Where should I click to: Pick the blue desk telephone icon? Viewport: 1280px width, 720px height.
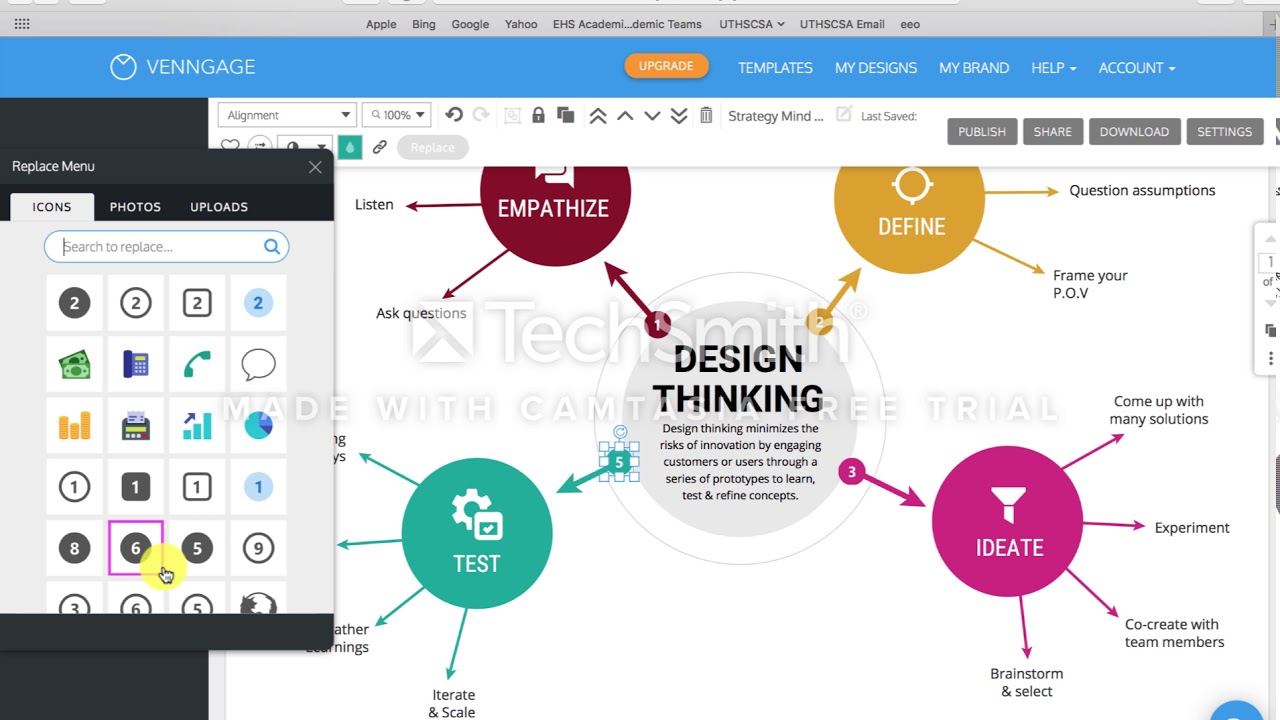[x=136, y=364]
